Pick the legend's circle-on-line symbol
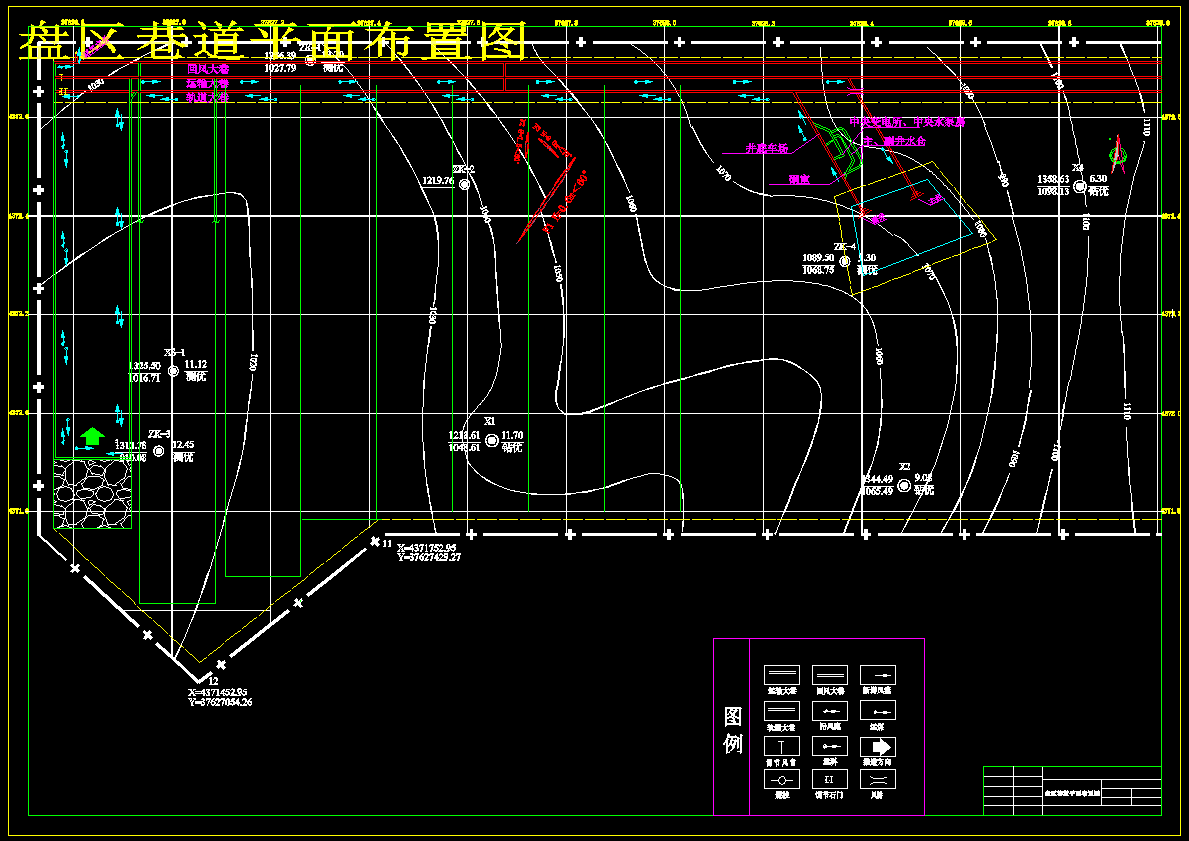Viewport: 1189px width, 841px height. pos(781,779)
